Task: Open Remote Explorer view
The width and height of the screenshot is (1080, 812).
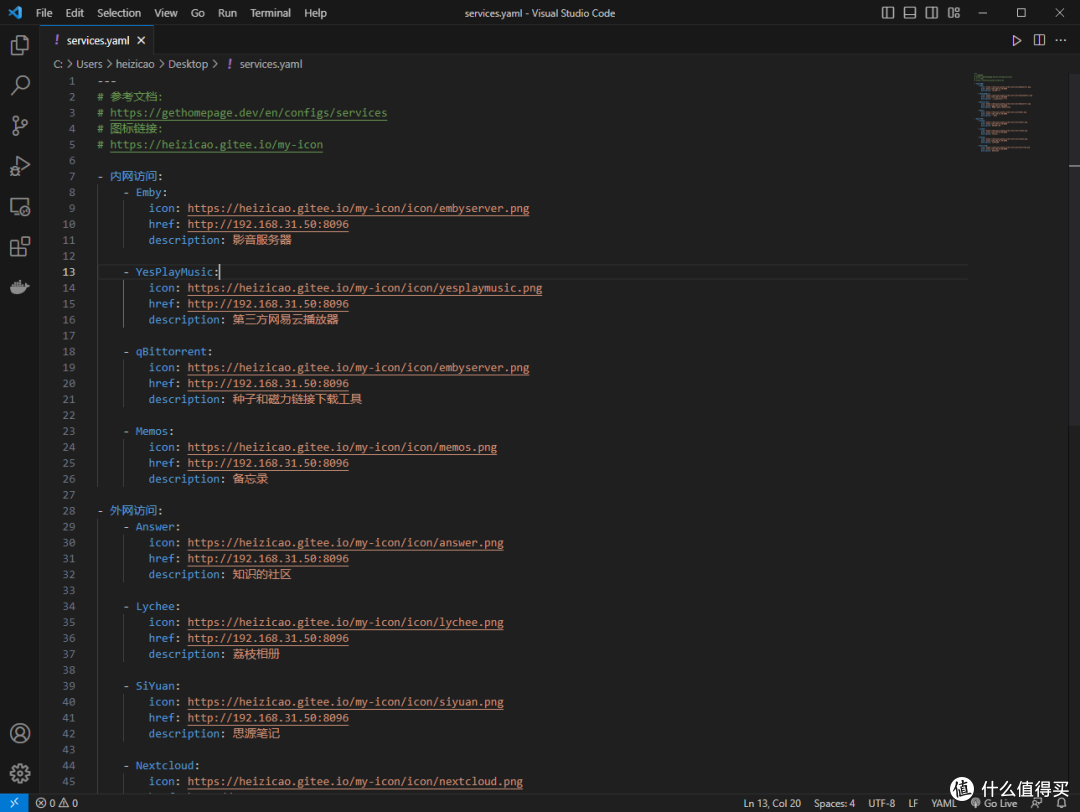Action: [x=20, y=206]
